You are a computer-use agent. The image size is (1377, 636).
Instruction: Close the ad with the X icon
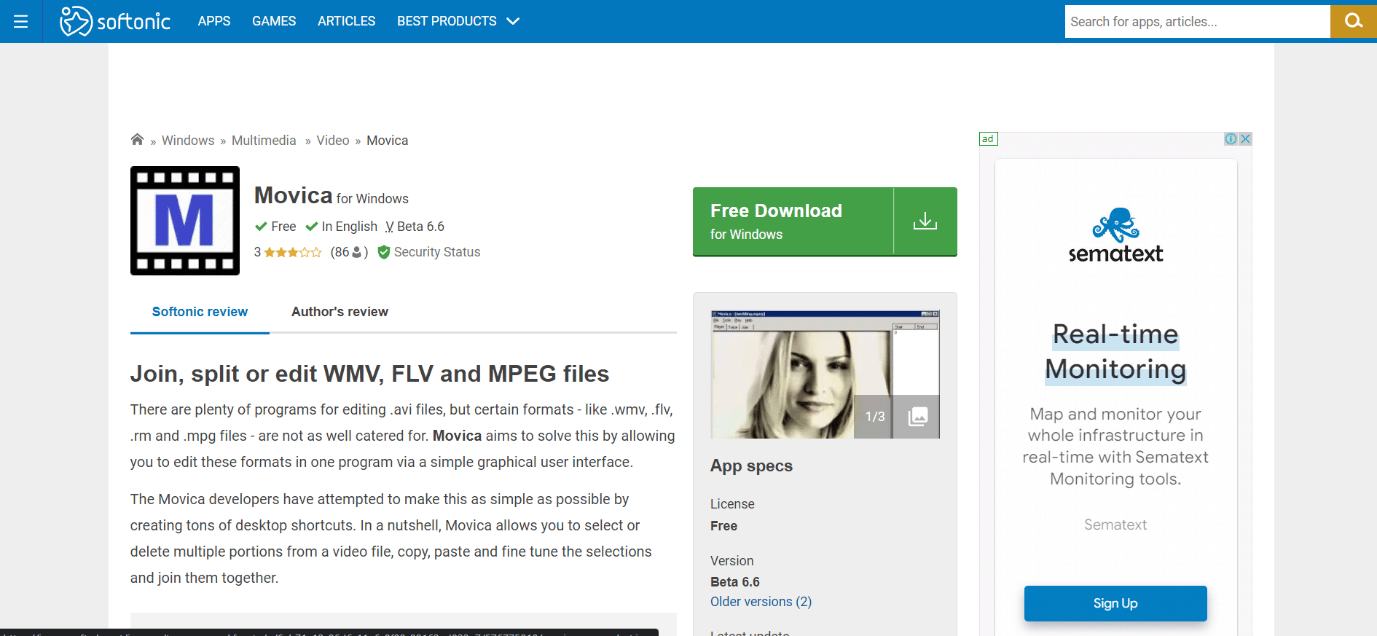click(x=1245, y=139)
